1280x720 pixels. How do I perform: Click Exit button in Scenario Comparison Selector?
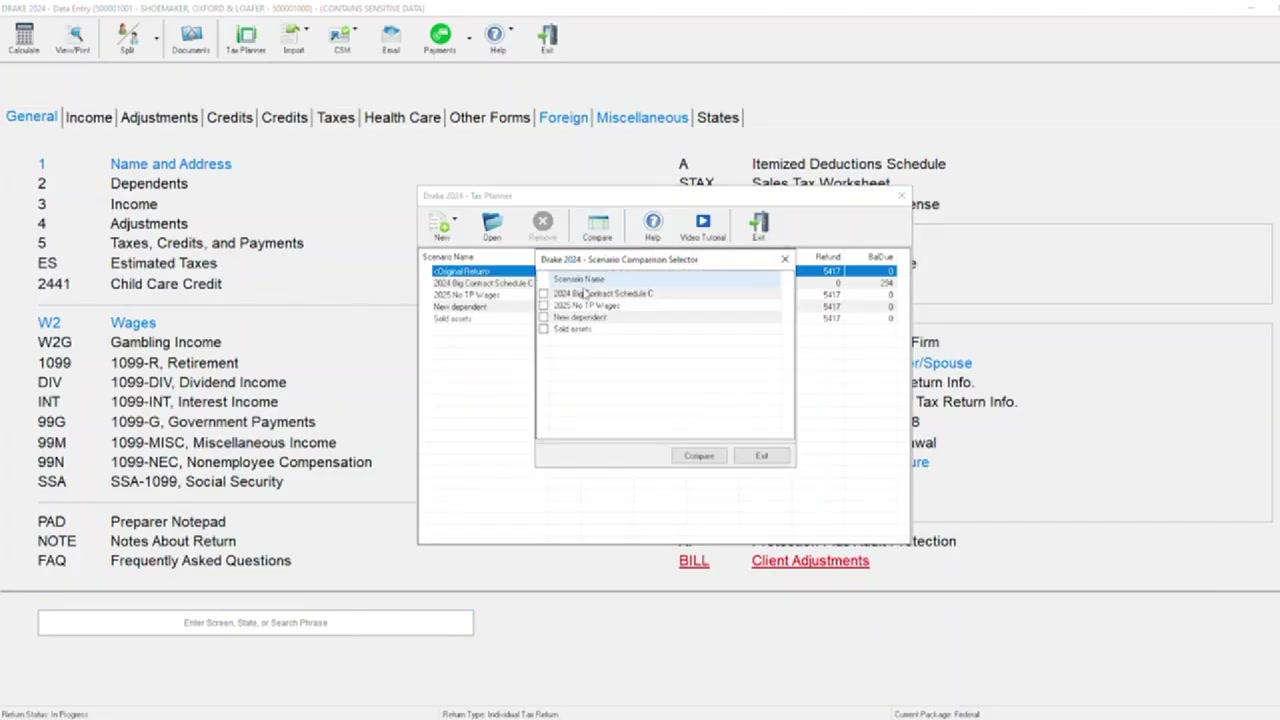point(762,456)
